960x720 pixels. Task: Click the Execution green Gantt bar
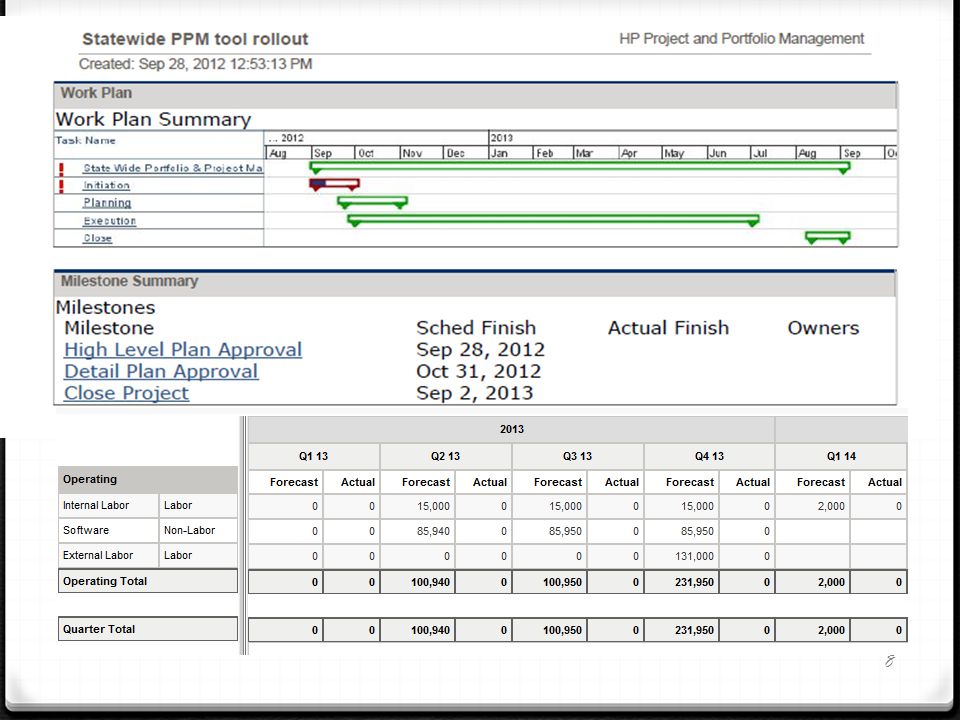(x=553, y=220)
